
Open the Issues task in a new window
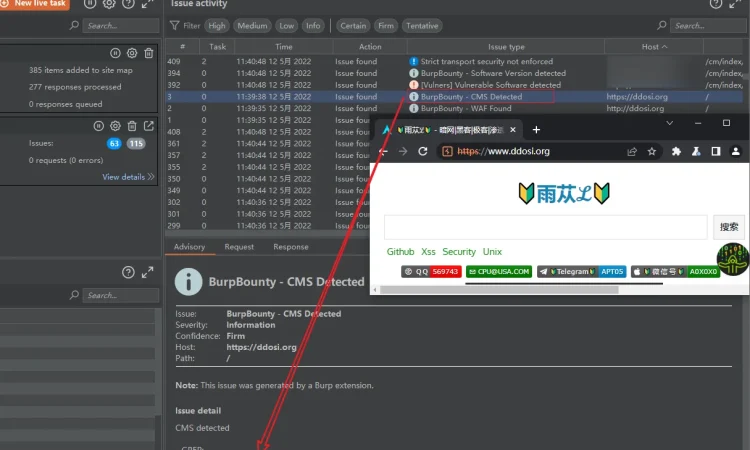click(x=149, y=126)
